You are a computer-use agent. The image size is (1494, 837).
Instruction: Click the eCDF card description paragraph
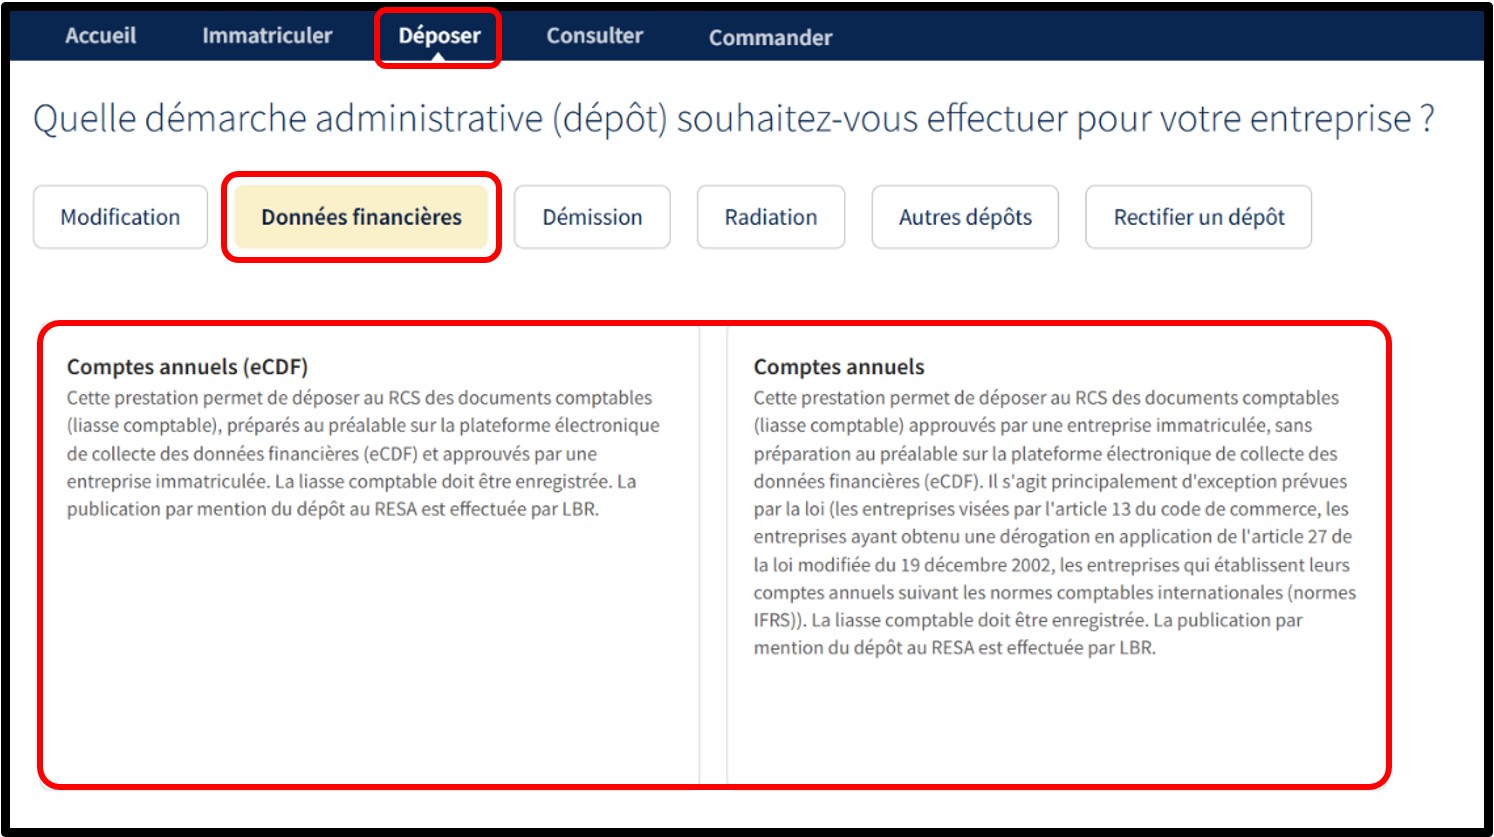[x=362, y=454]
